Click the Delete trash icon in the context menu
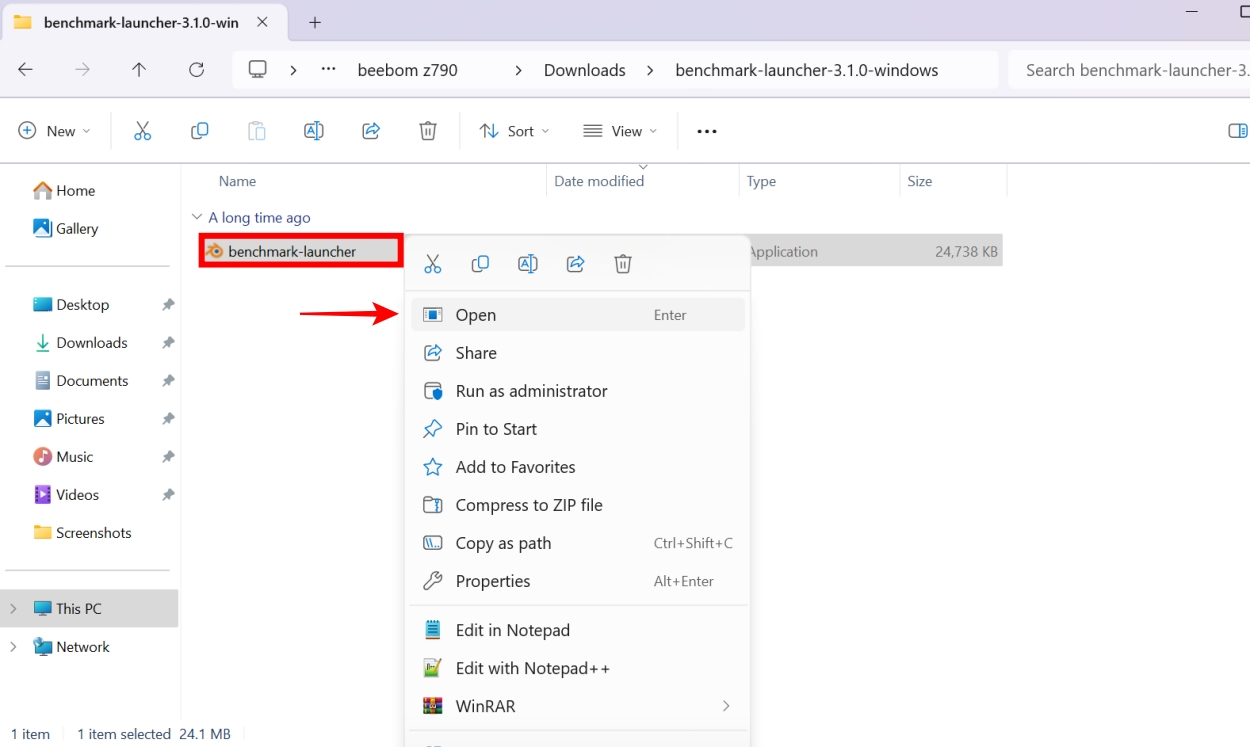The height and width of the screenshot is (747, 1250). coord(623,264)
